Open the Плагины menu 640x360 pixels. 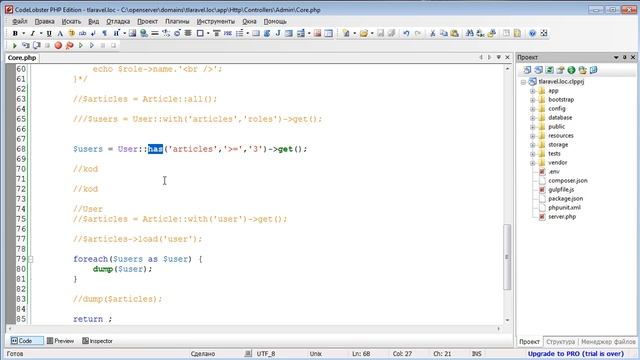pyautogui.click(x=177, y=21)
